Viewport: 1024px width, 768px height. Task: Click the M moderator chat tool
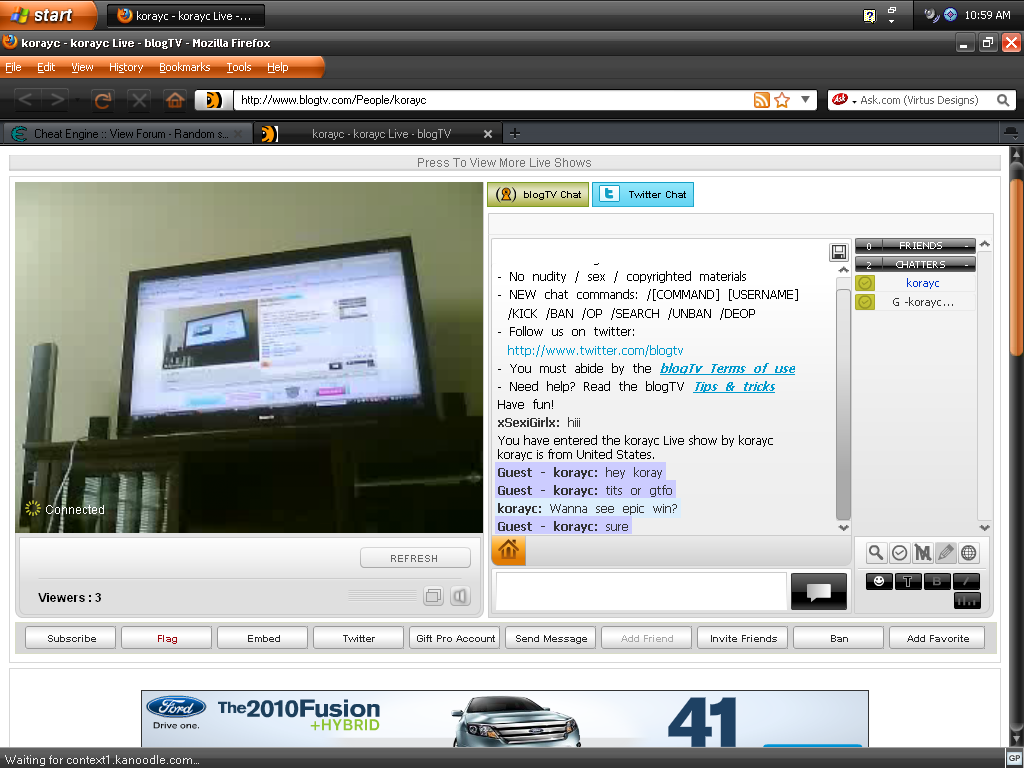922,553
